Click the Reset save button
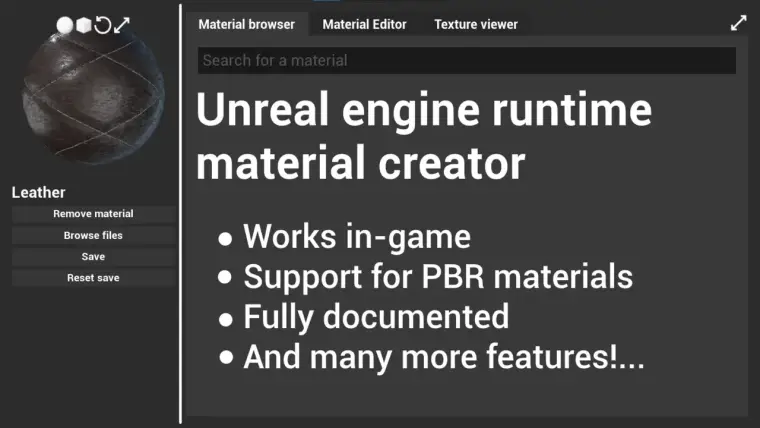760x428 pixels. tap(93, 278)
